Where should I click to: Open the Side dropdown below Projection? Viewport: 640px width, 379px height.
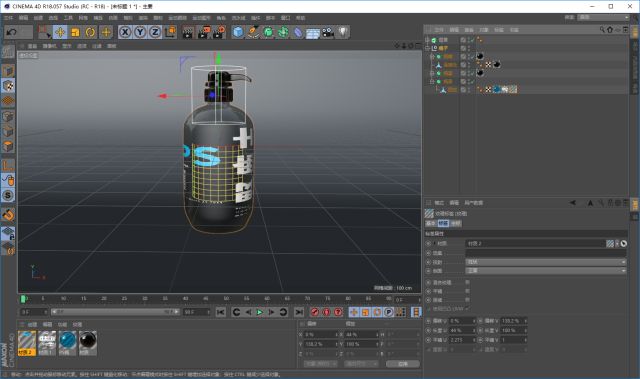(x=546, y=270)
